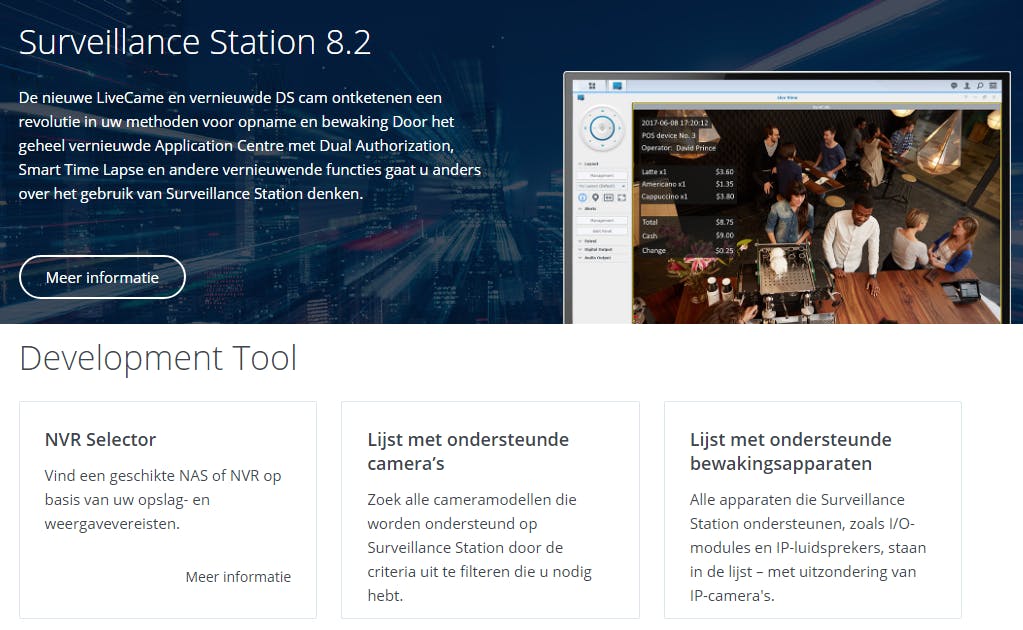The image size is (1023, 630).
Task: Click the main menu grid icon in product screenshot
Action: click(x=592, y=85)
